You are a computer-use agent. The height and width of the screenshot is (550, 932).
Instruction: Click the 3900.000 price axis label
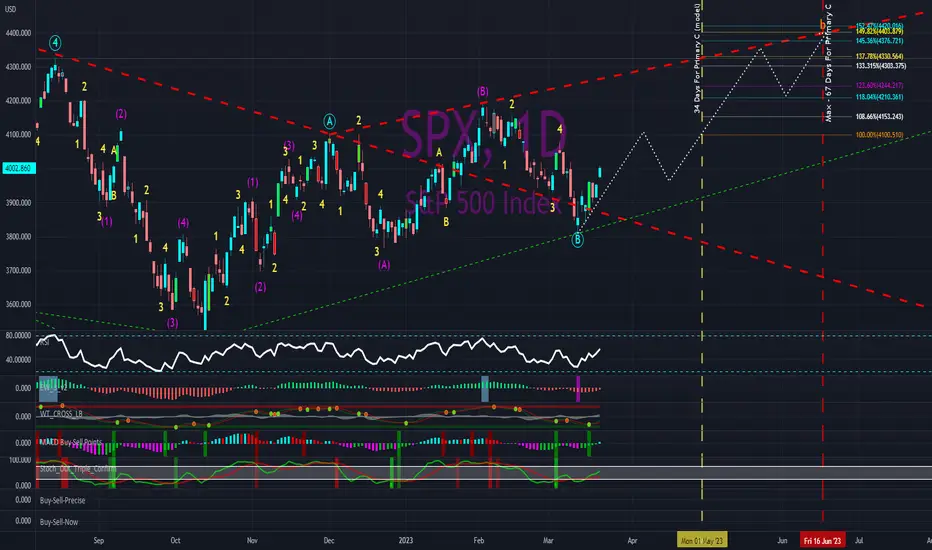(x=18, y=203)
